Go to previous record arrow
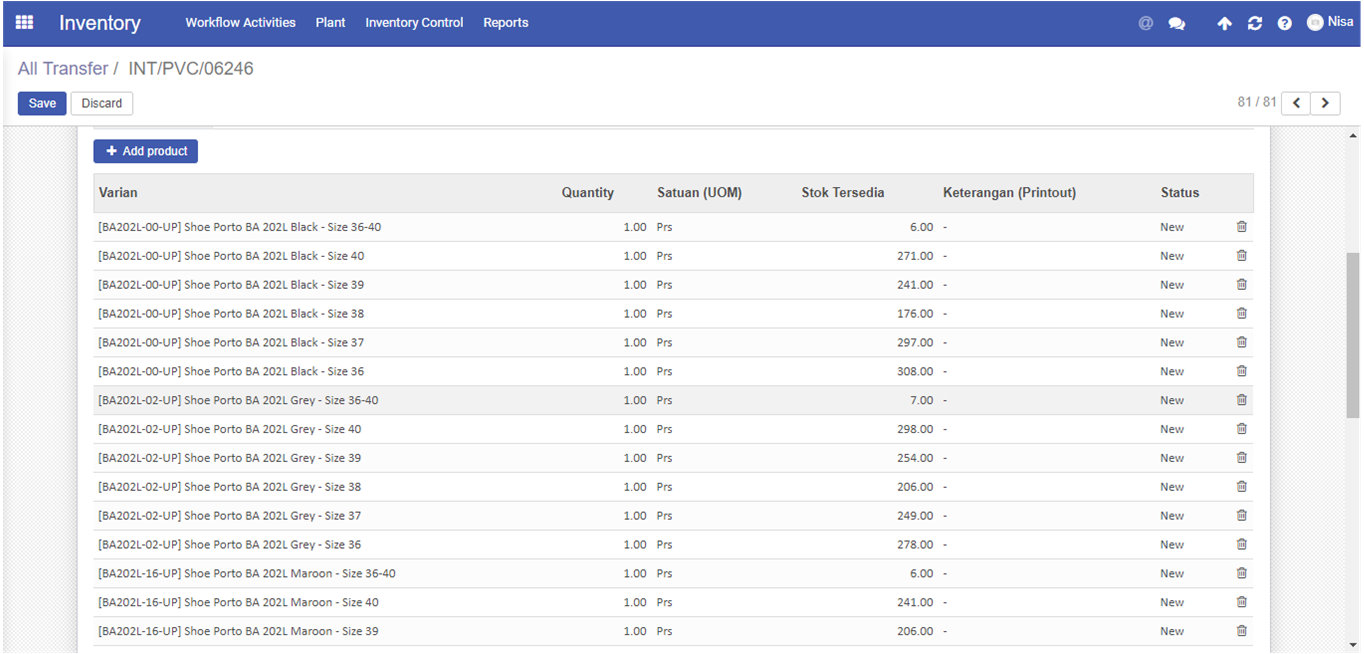 click(1296, 103)
